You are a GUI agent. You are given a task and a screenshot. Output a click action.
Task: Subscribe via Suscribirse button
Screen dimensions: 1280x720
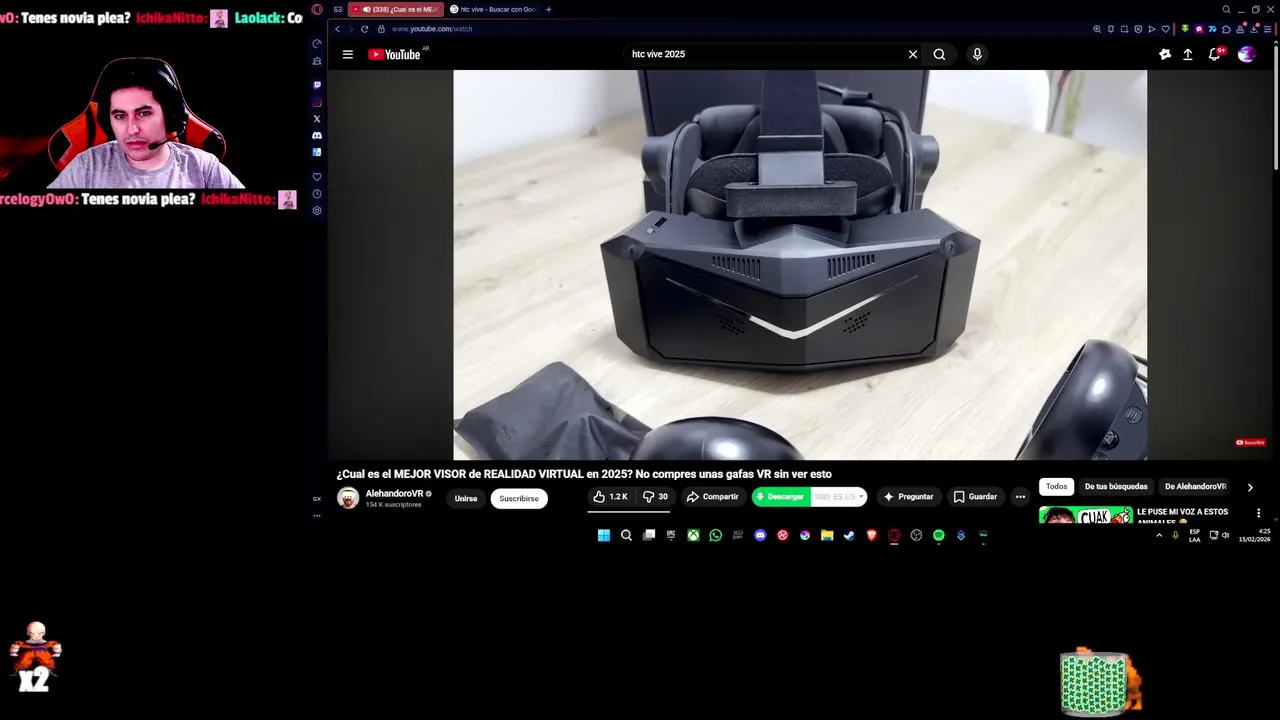pos(519,498)
